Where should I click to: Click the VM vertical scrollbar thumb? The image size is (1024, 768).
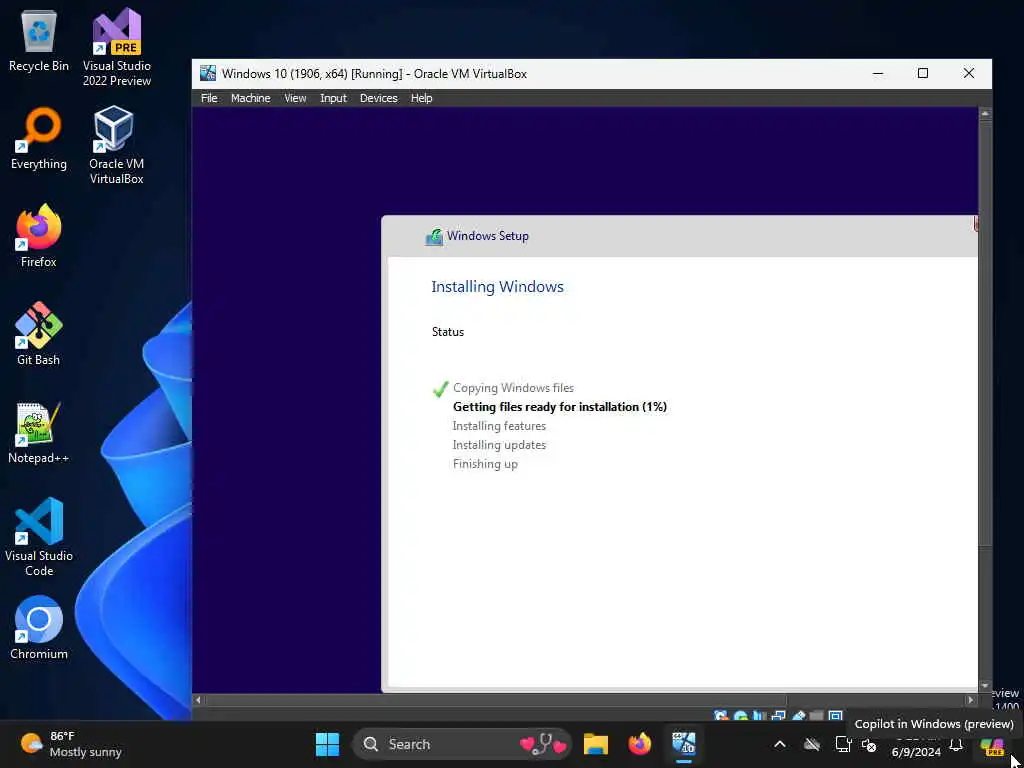pos(985,333)
